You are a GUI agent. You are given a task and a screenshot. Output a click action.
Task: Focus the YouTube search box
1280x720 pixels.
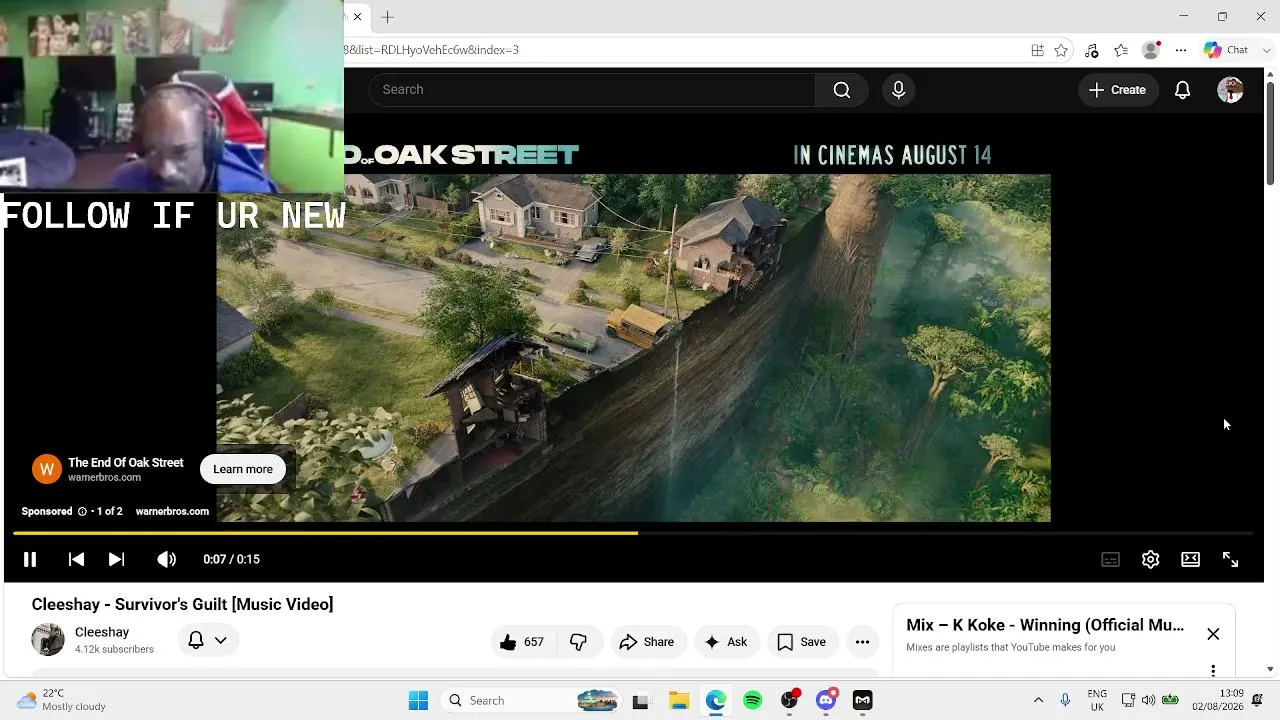point(593,90)
